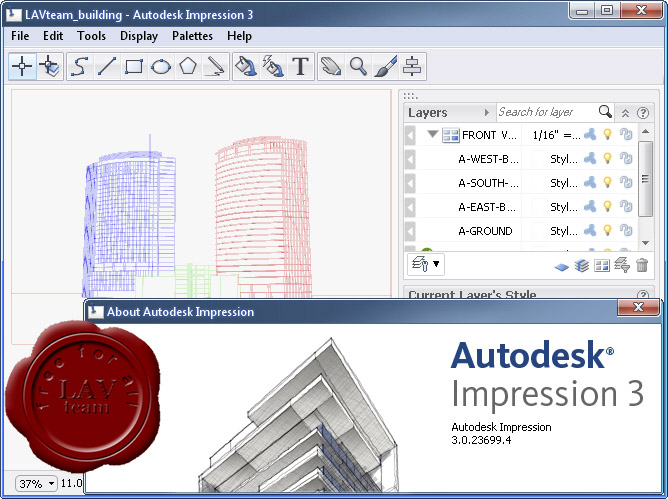Collapse Layers palette with double chevron
The width and height of the screenshot is (668, 499).
click(x=625, y=113)
